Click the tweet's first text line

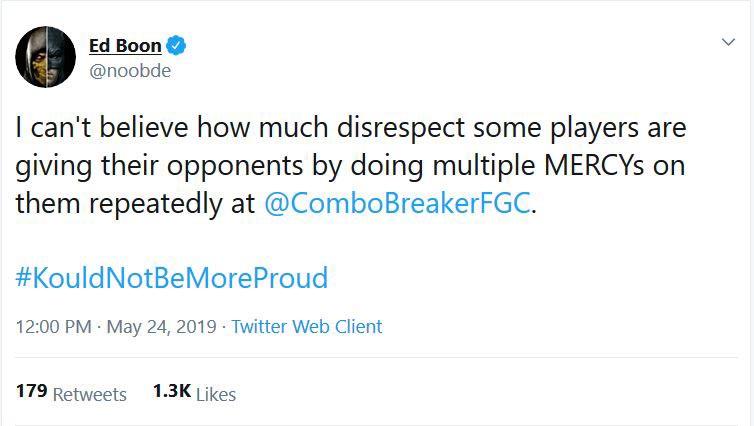(350, 129)
